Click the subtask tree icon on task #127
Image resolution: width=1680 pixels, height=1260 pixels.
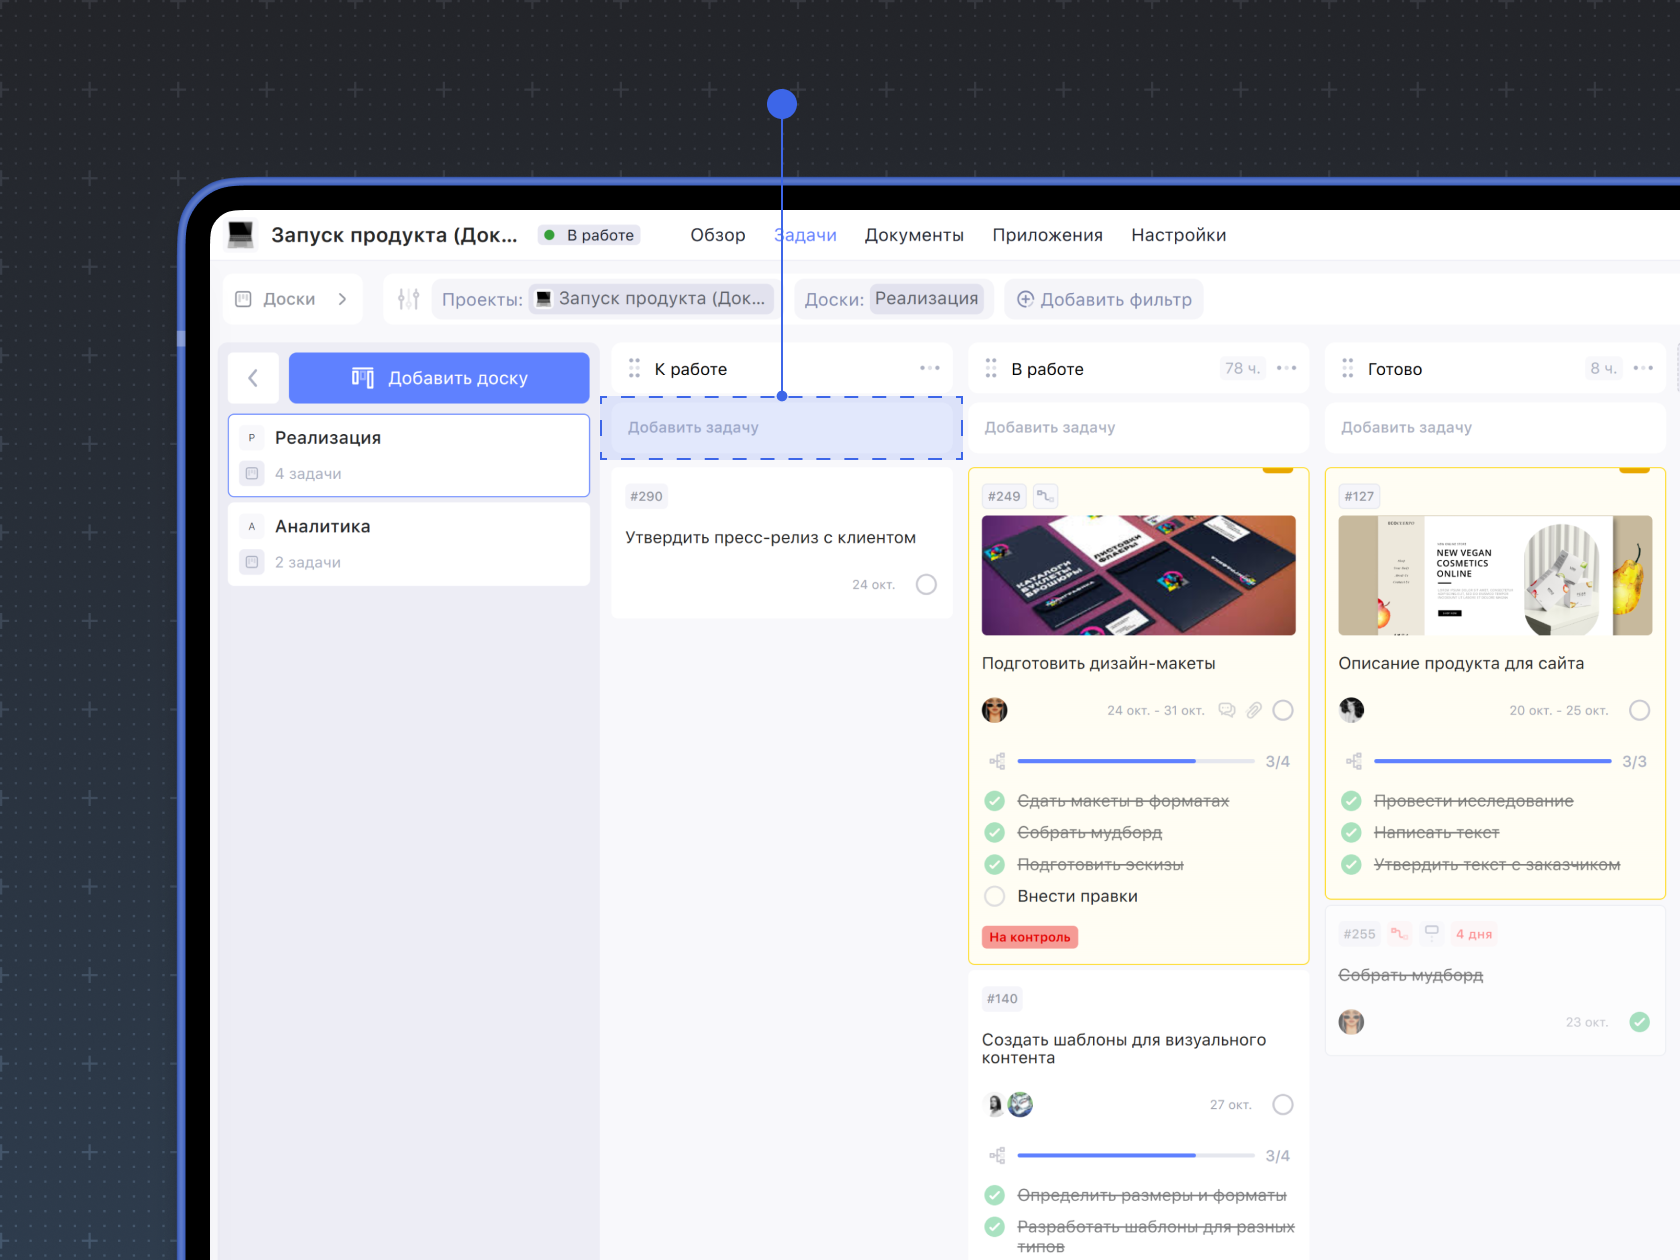[1354, 761]
